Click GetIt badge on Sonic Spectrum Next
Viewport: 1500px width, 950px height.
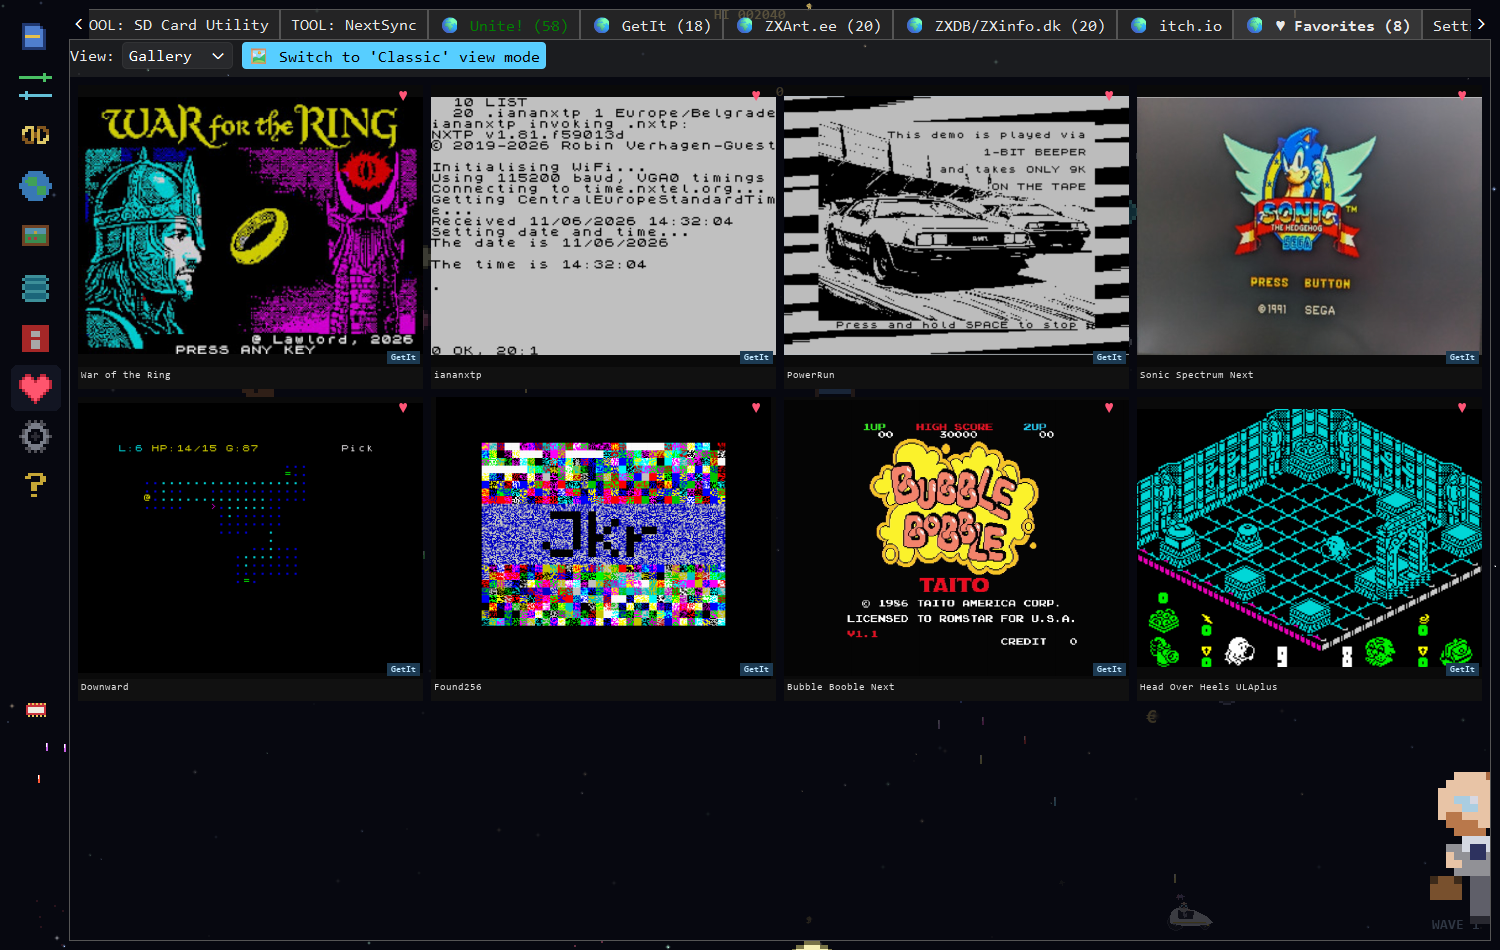(1462, 357)
